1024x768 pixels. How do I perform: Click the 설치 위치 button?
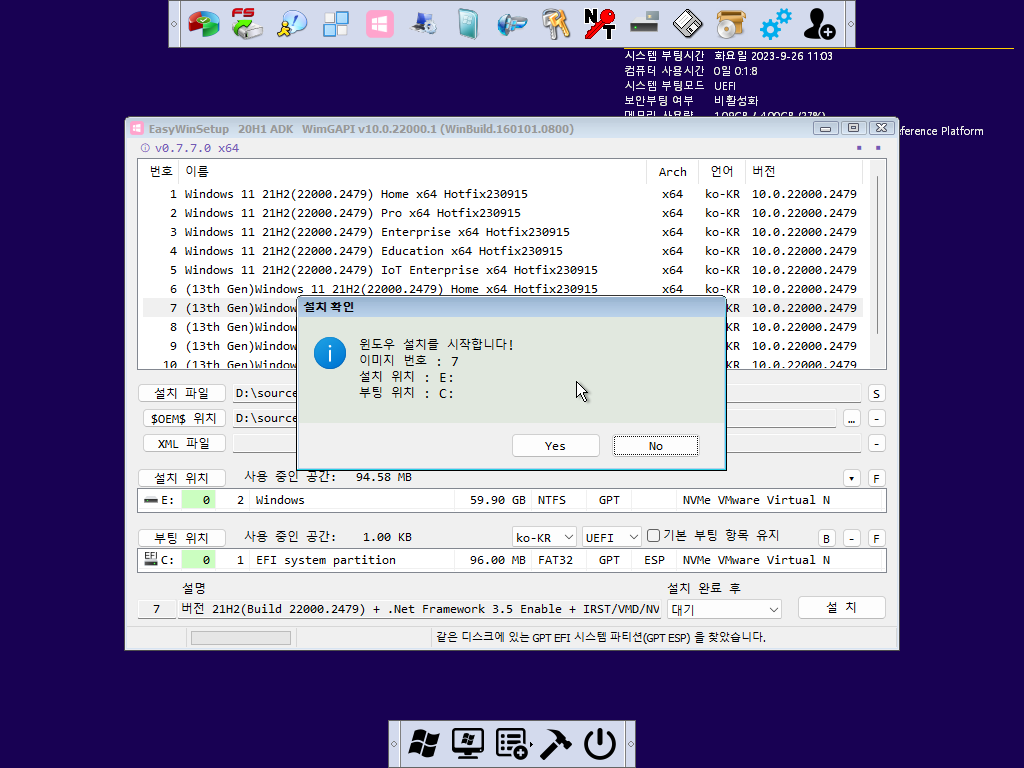182,478
